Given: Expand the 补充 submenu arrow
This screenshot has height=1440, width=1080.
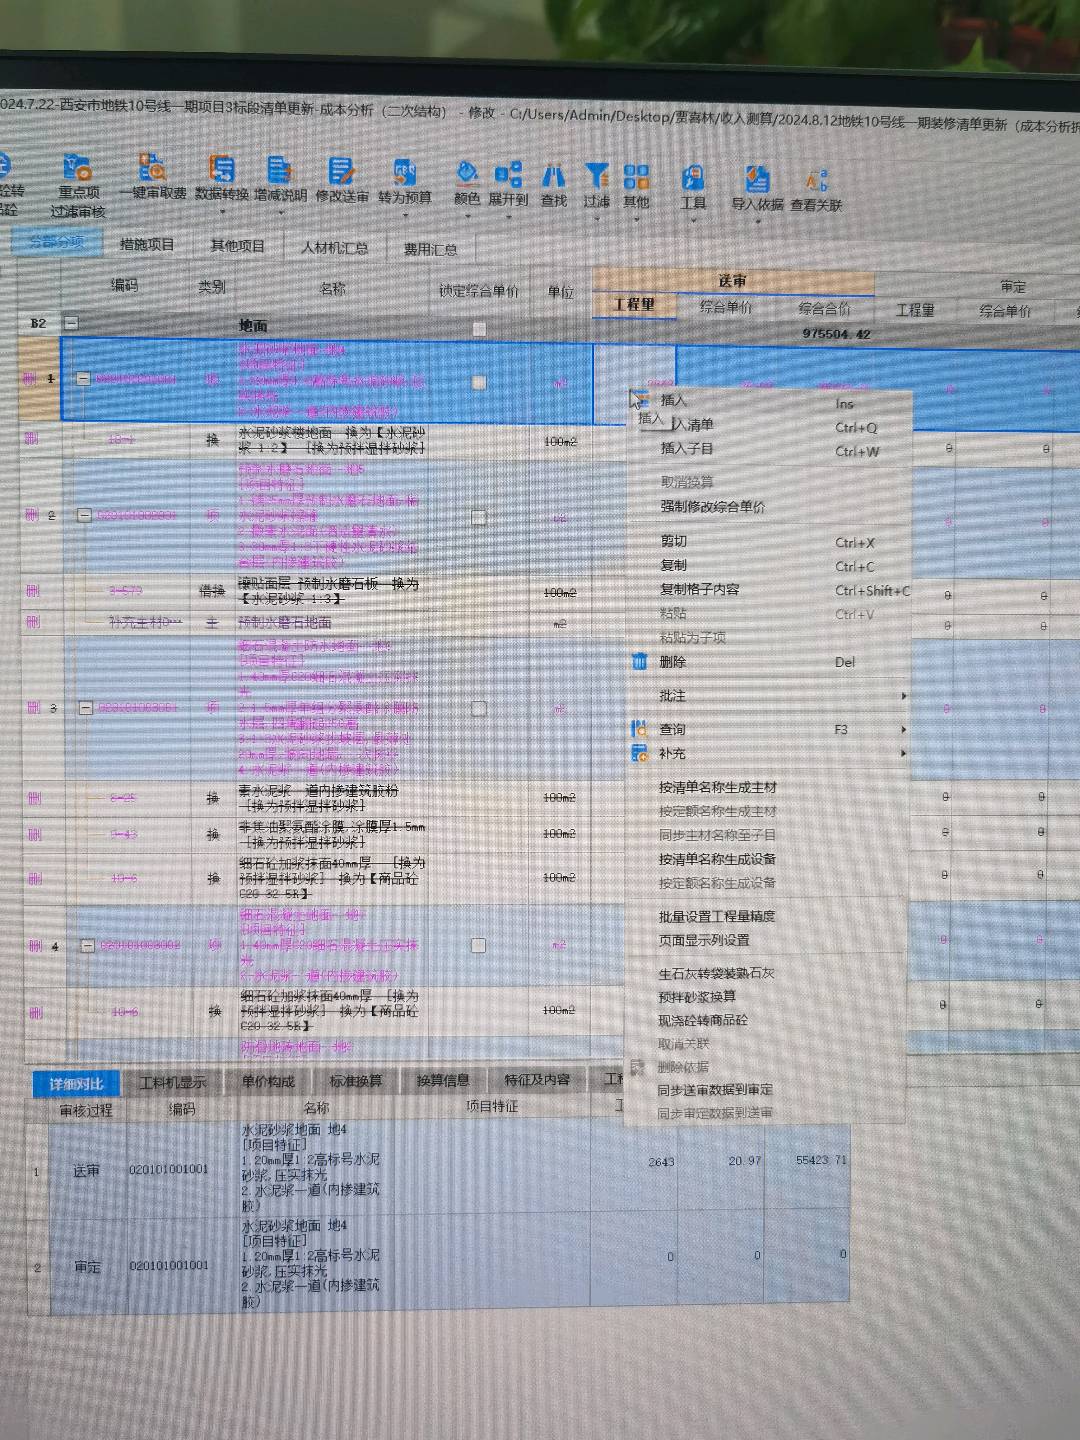Looking at the screenshot, I should coord(903,753).
